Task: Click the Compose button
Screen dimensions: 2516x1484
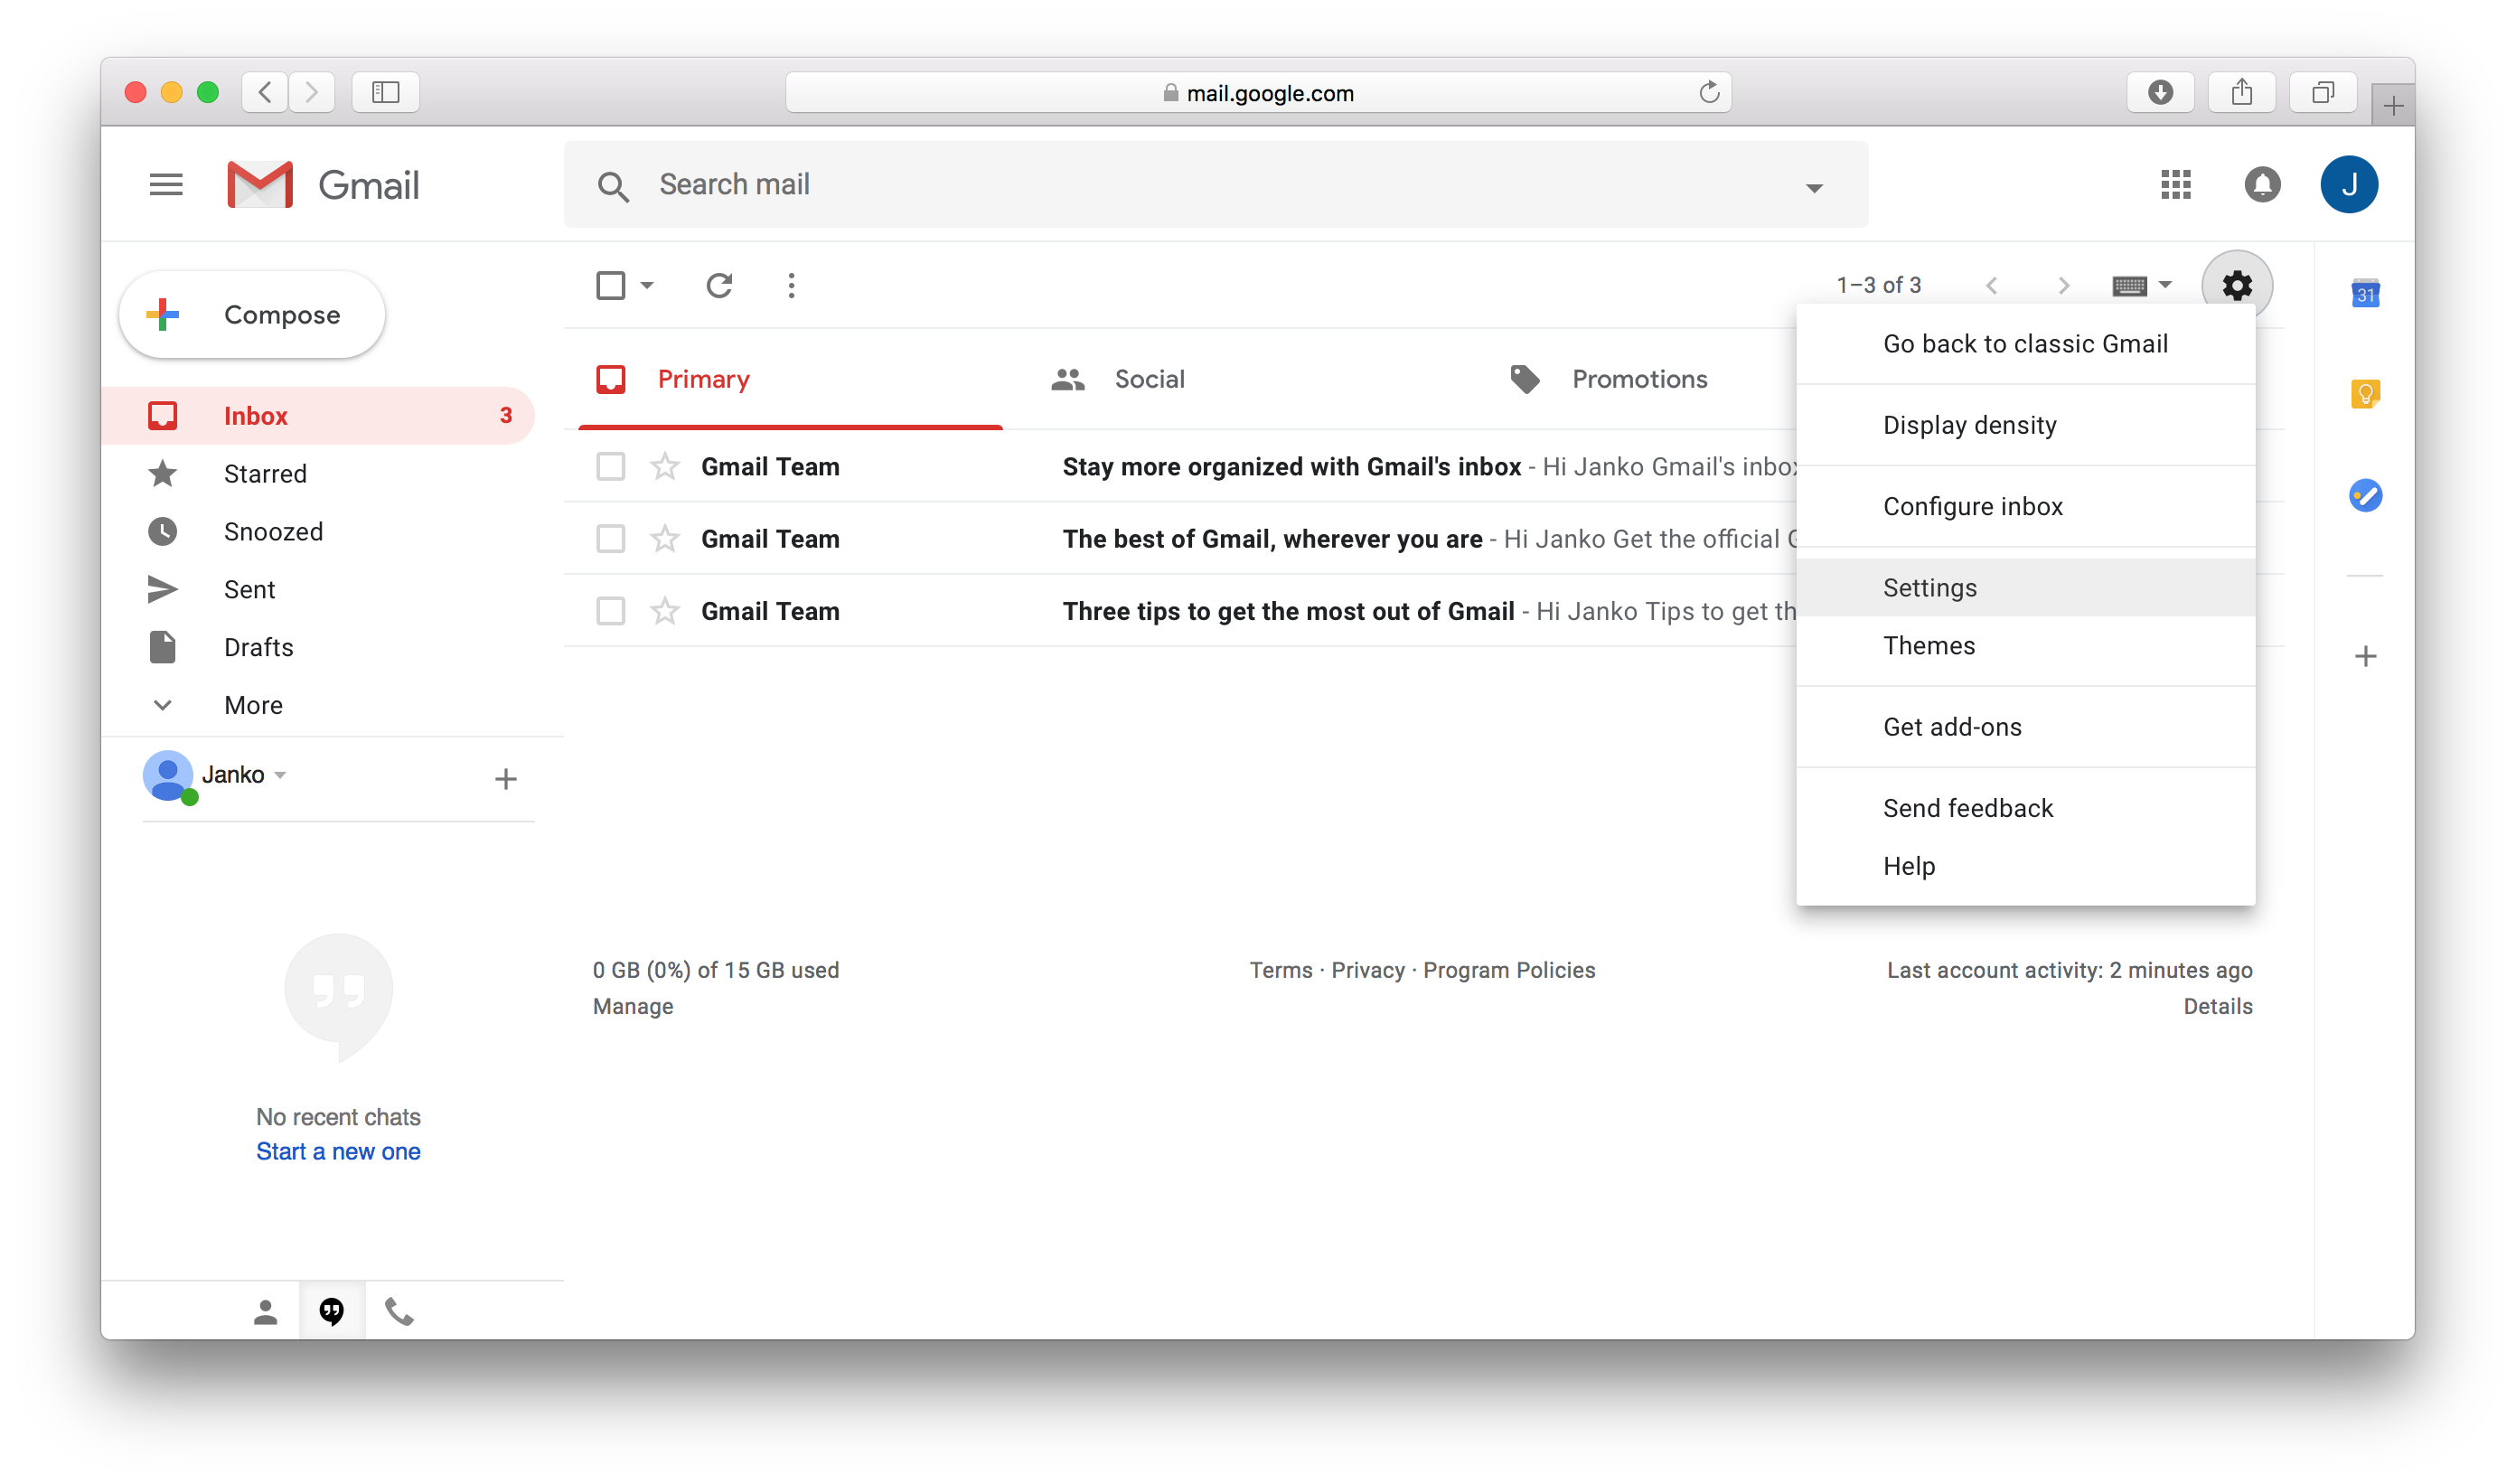Action: (x=251, y=315)
